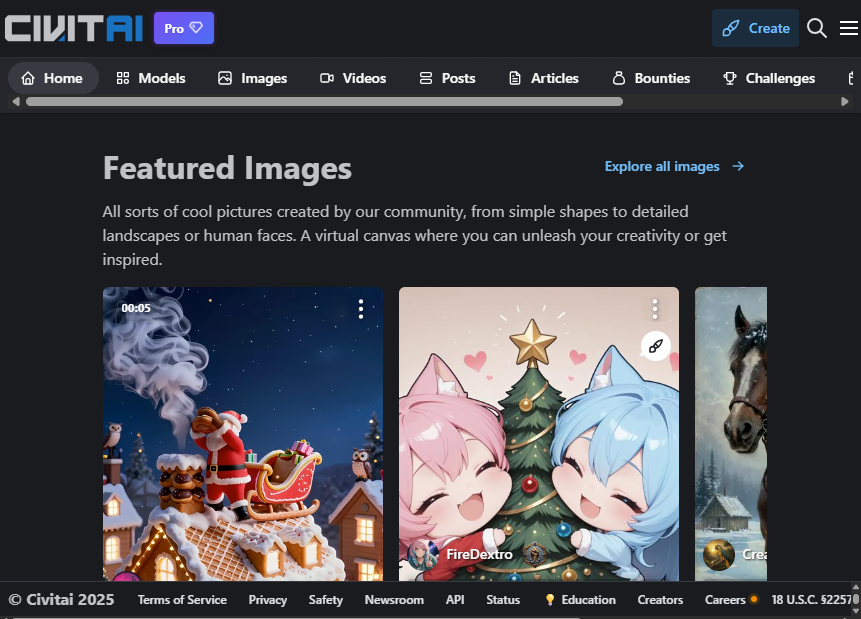Switch to the Images tab
This screenshot has width=861, height=619.
pos(252,78)
